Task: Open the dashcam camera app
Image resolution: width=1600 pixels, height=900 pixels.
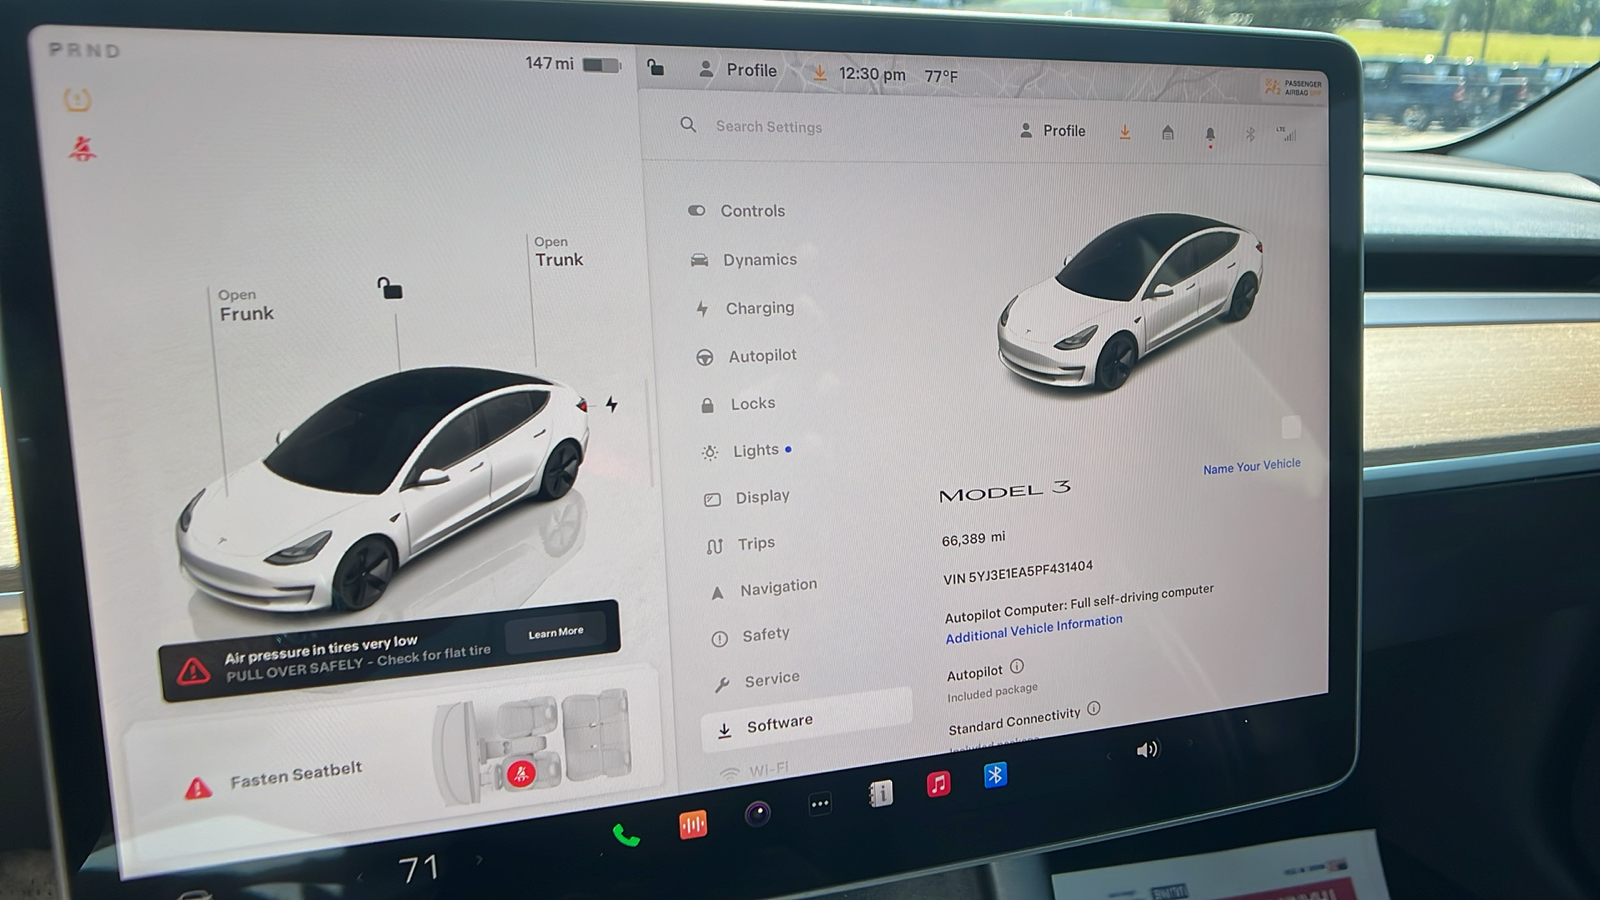Action: pos(758,813)
